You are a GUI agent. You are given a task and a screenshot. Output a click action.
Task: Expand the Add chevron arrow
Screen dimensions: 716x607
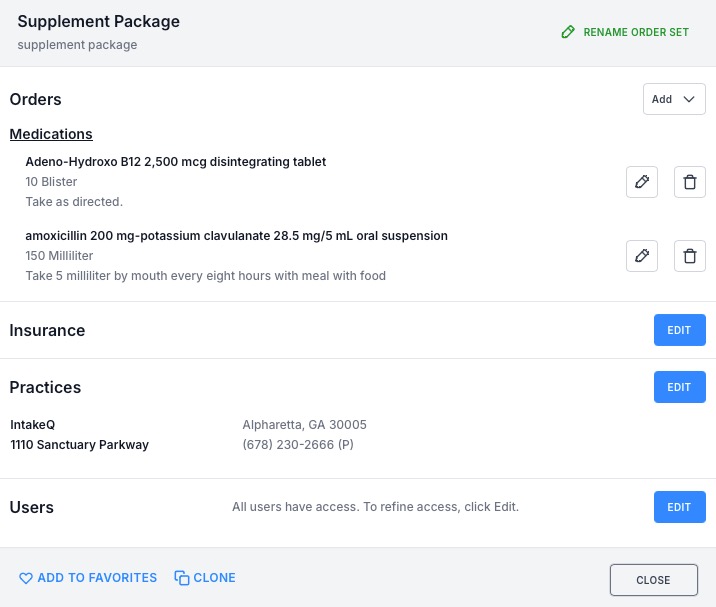(689, 99)
